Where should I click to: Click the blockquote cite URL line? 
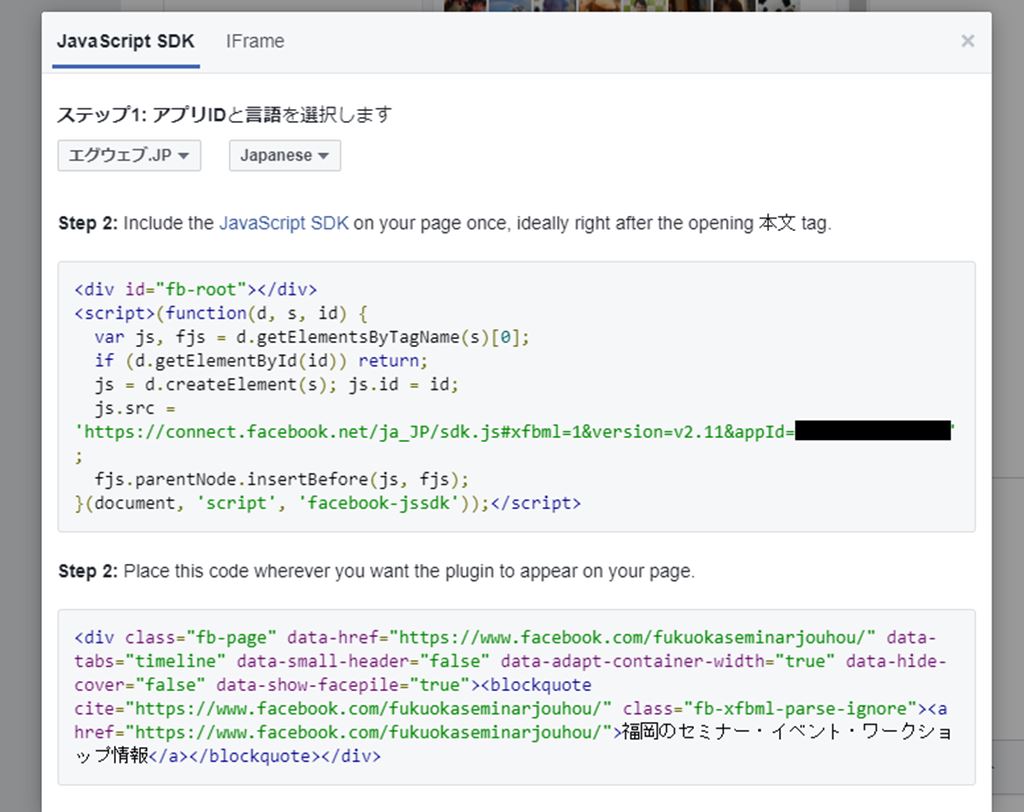click(x=510, y=709)
